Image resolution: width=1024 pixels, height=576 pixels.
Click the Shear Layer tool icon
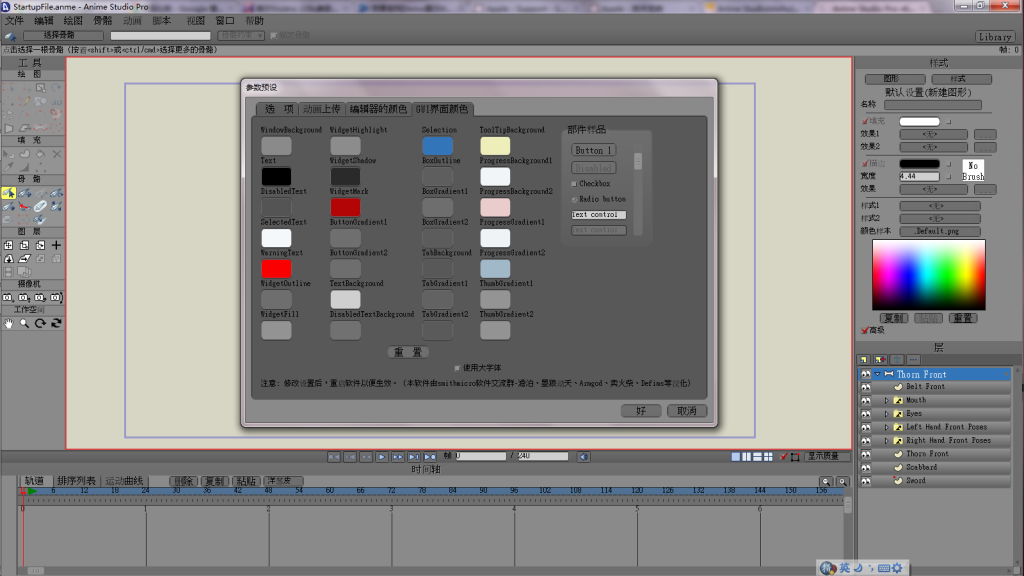click(x=24, y=259)
